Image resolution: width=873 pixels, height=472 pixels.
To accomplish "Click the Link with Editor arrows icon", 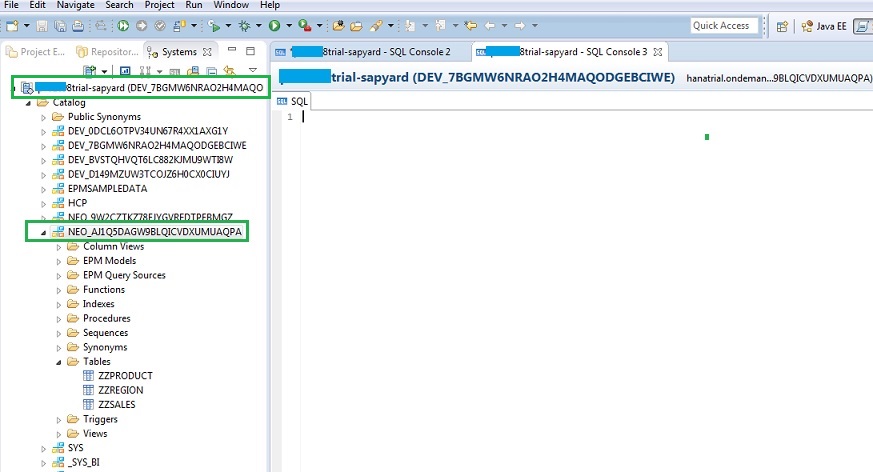I will click(229, 71).
